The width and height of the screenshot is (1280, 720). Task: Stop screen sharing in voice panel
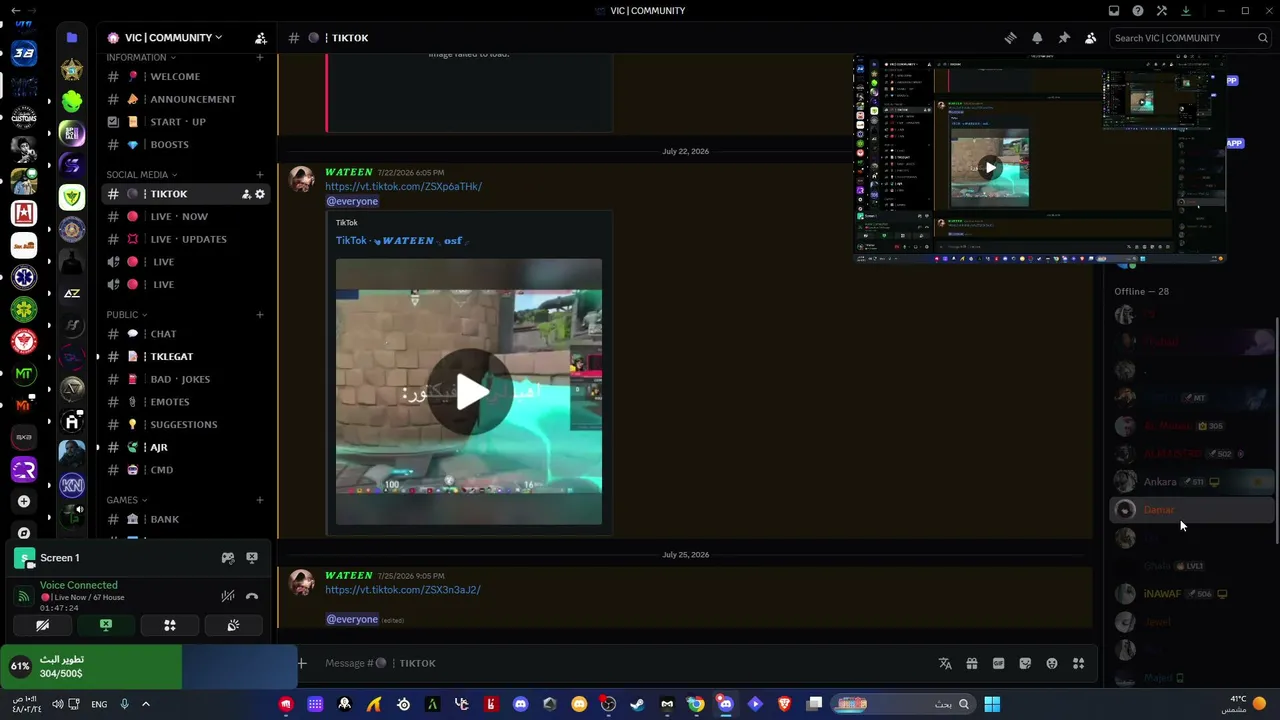click(106, 625)
